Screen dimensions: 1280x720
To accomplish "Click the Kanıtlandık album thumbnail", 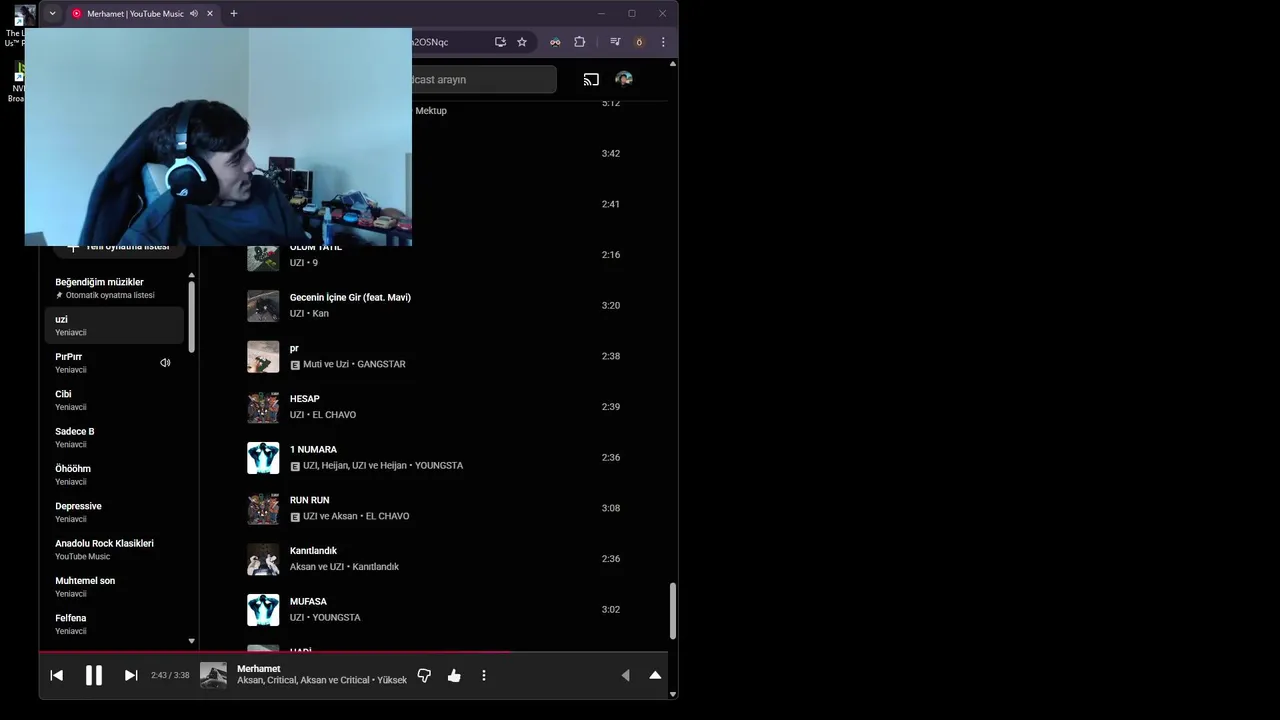I will tap(263, 559).
